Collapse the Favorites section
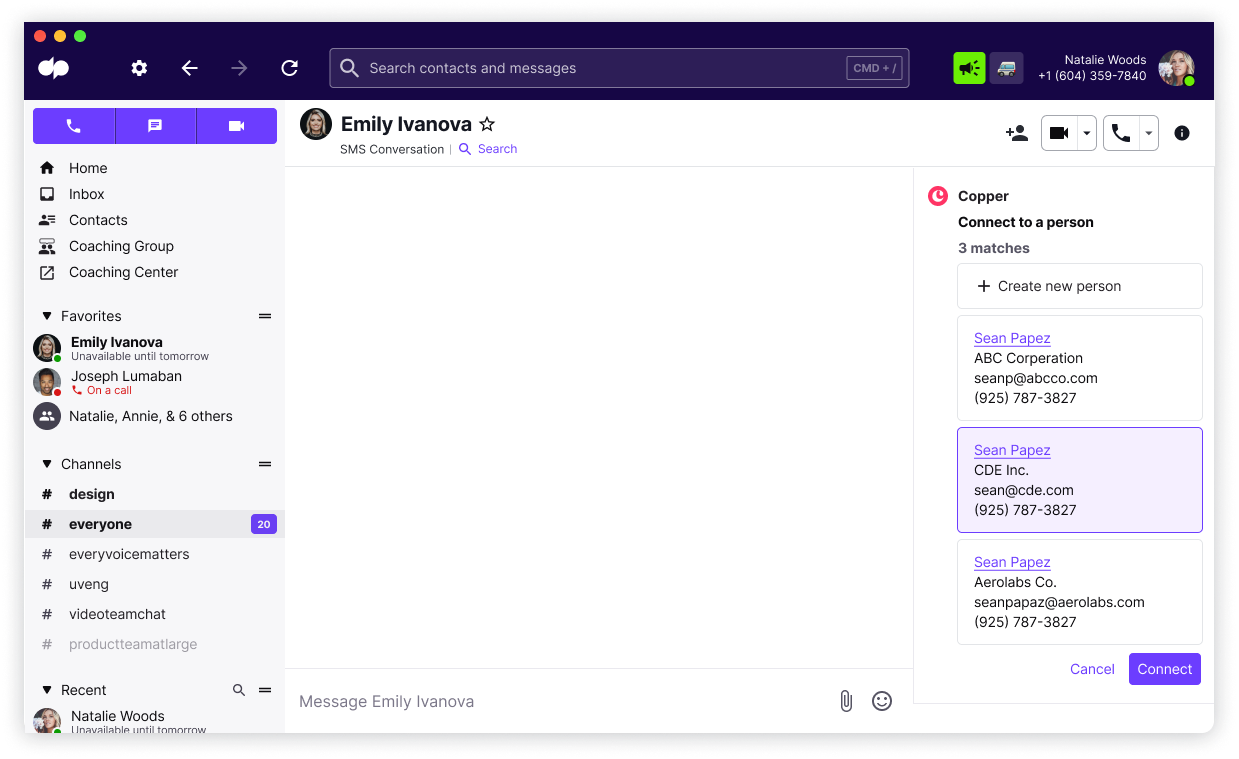 click(45, 315)
